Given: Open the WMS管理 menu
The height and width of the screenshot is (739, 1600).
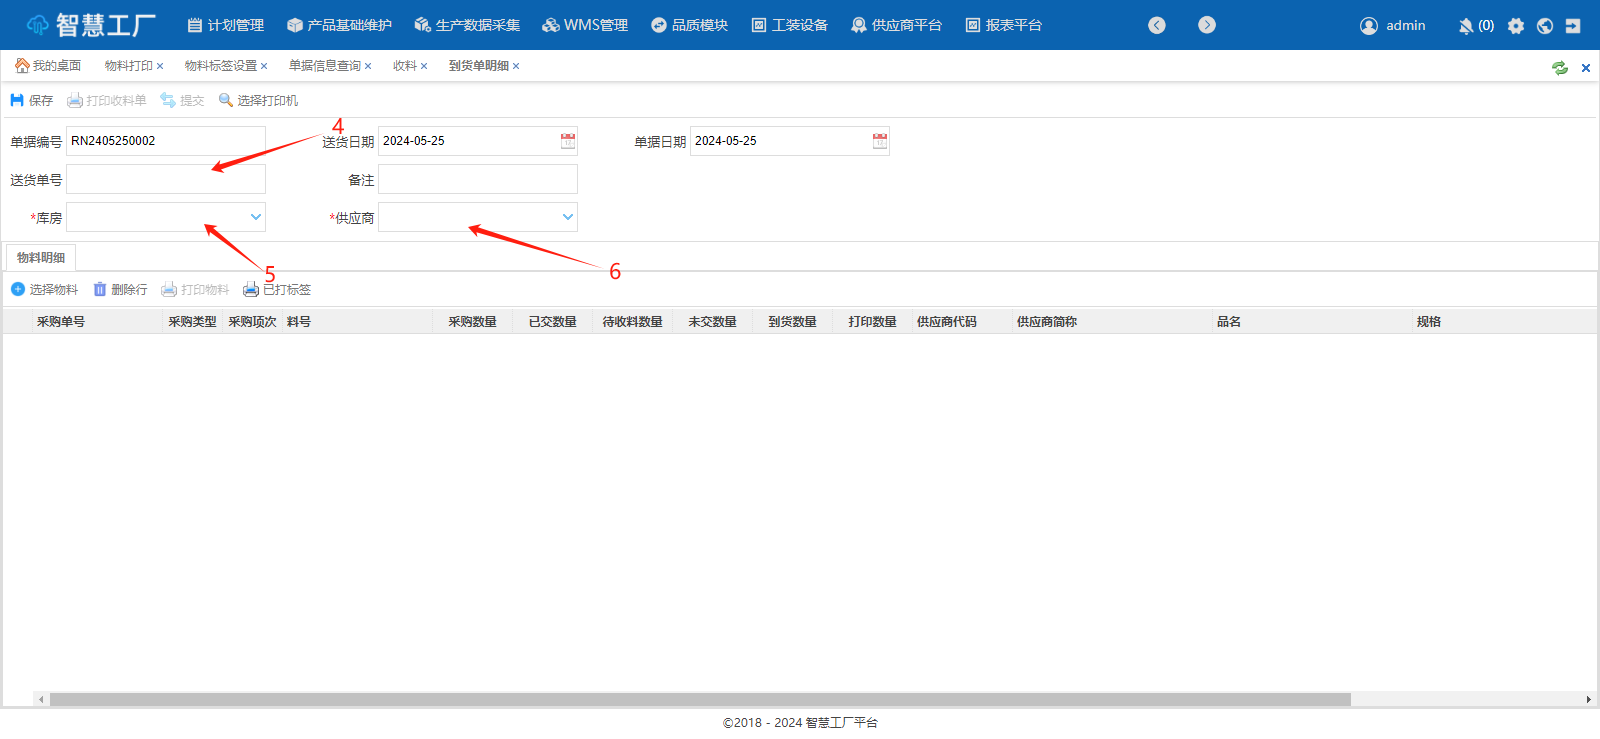Looking at the screenshot, I should 585,25.
